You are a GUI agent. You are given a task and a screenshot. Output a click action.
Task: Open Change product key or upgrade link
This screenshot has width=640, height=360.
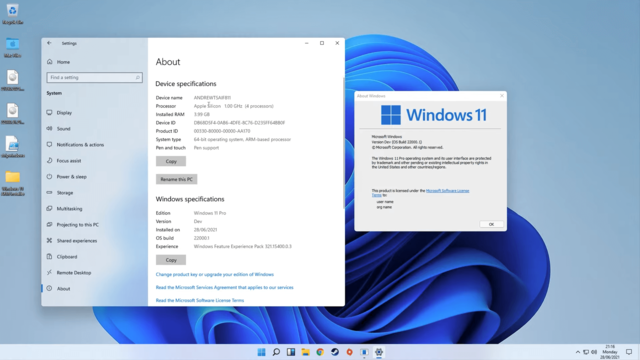tap(215, 274)
